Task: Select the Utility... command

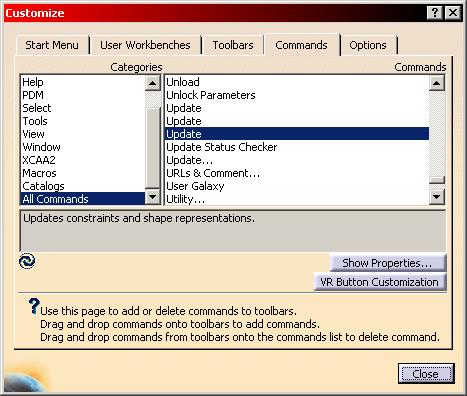Action: click(297, 199)
